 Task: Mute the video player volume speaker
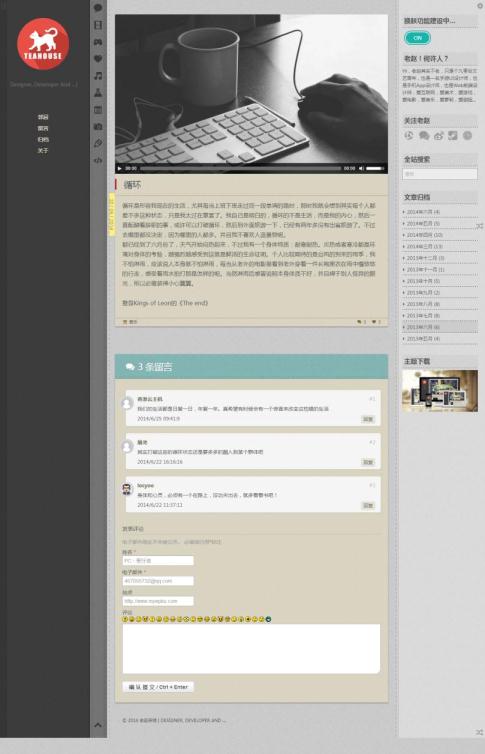tap(361, 168)
